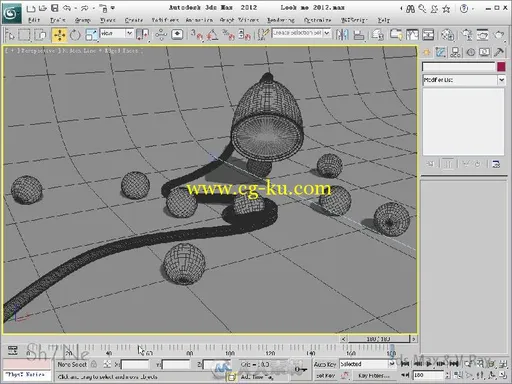Open the Selected key target dropdown
Image resolution: width=512 pixels, height=384 pixels.
pyautogui.click(x=367, y=364)
